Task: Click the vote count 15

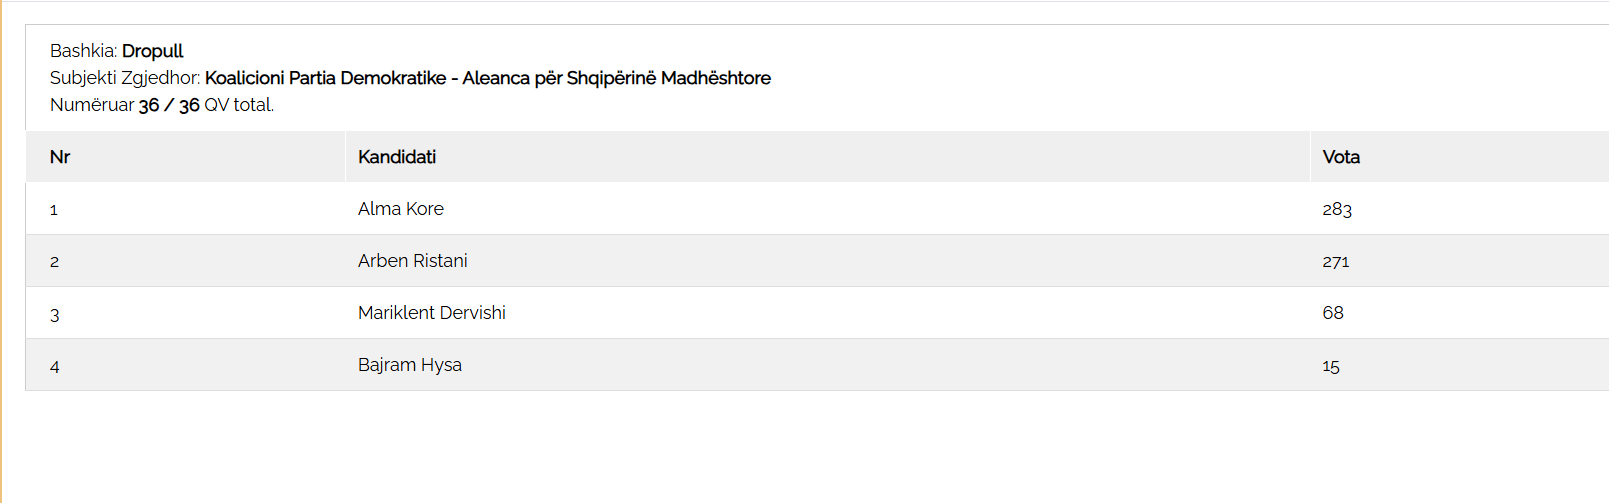Action: 1330,366
